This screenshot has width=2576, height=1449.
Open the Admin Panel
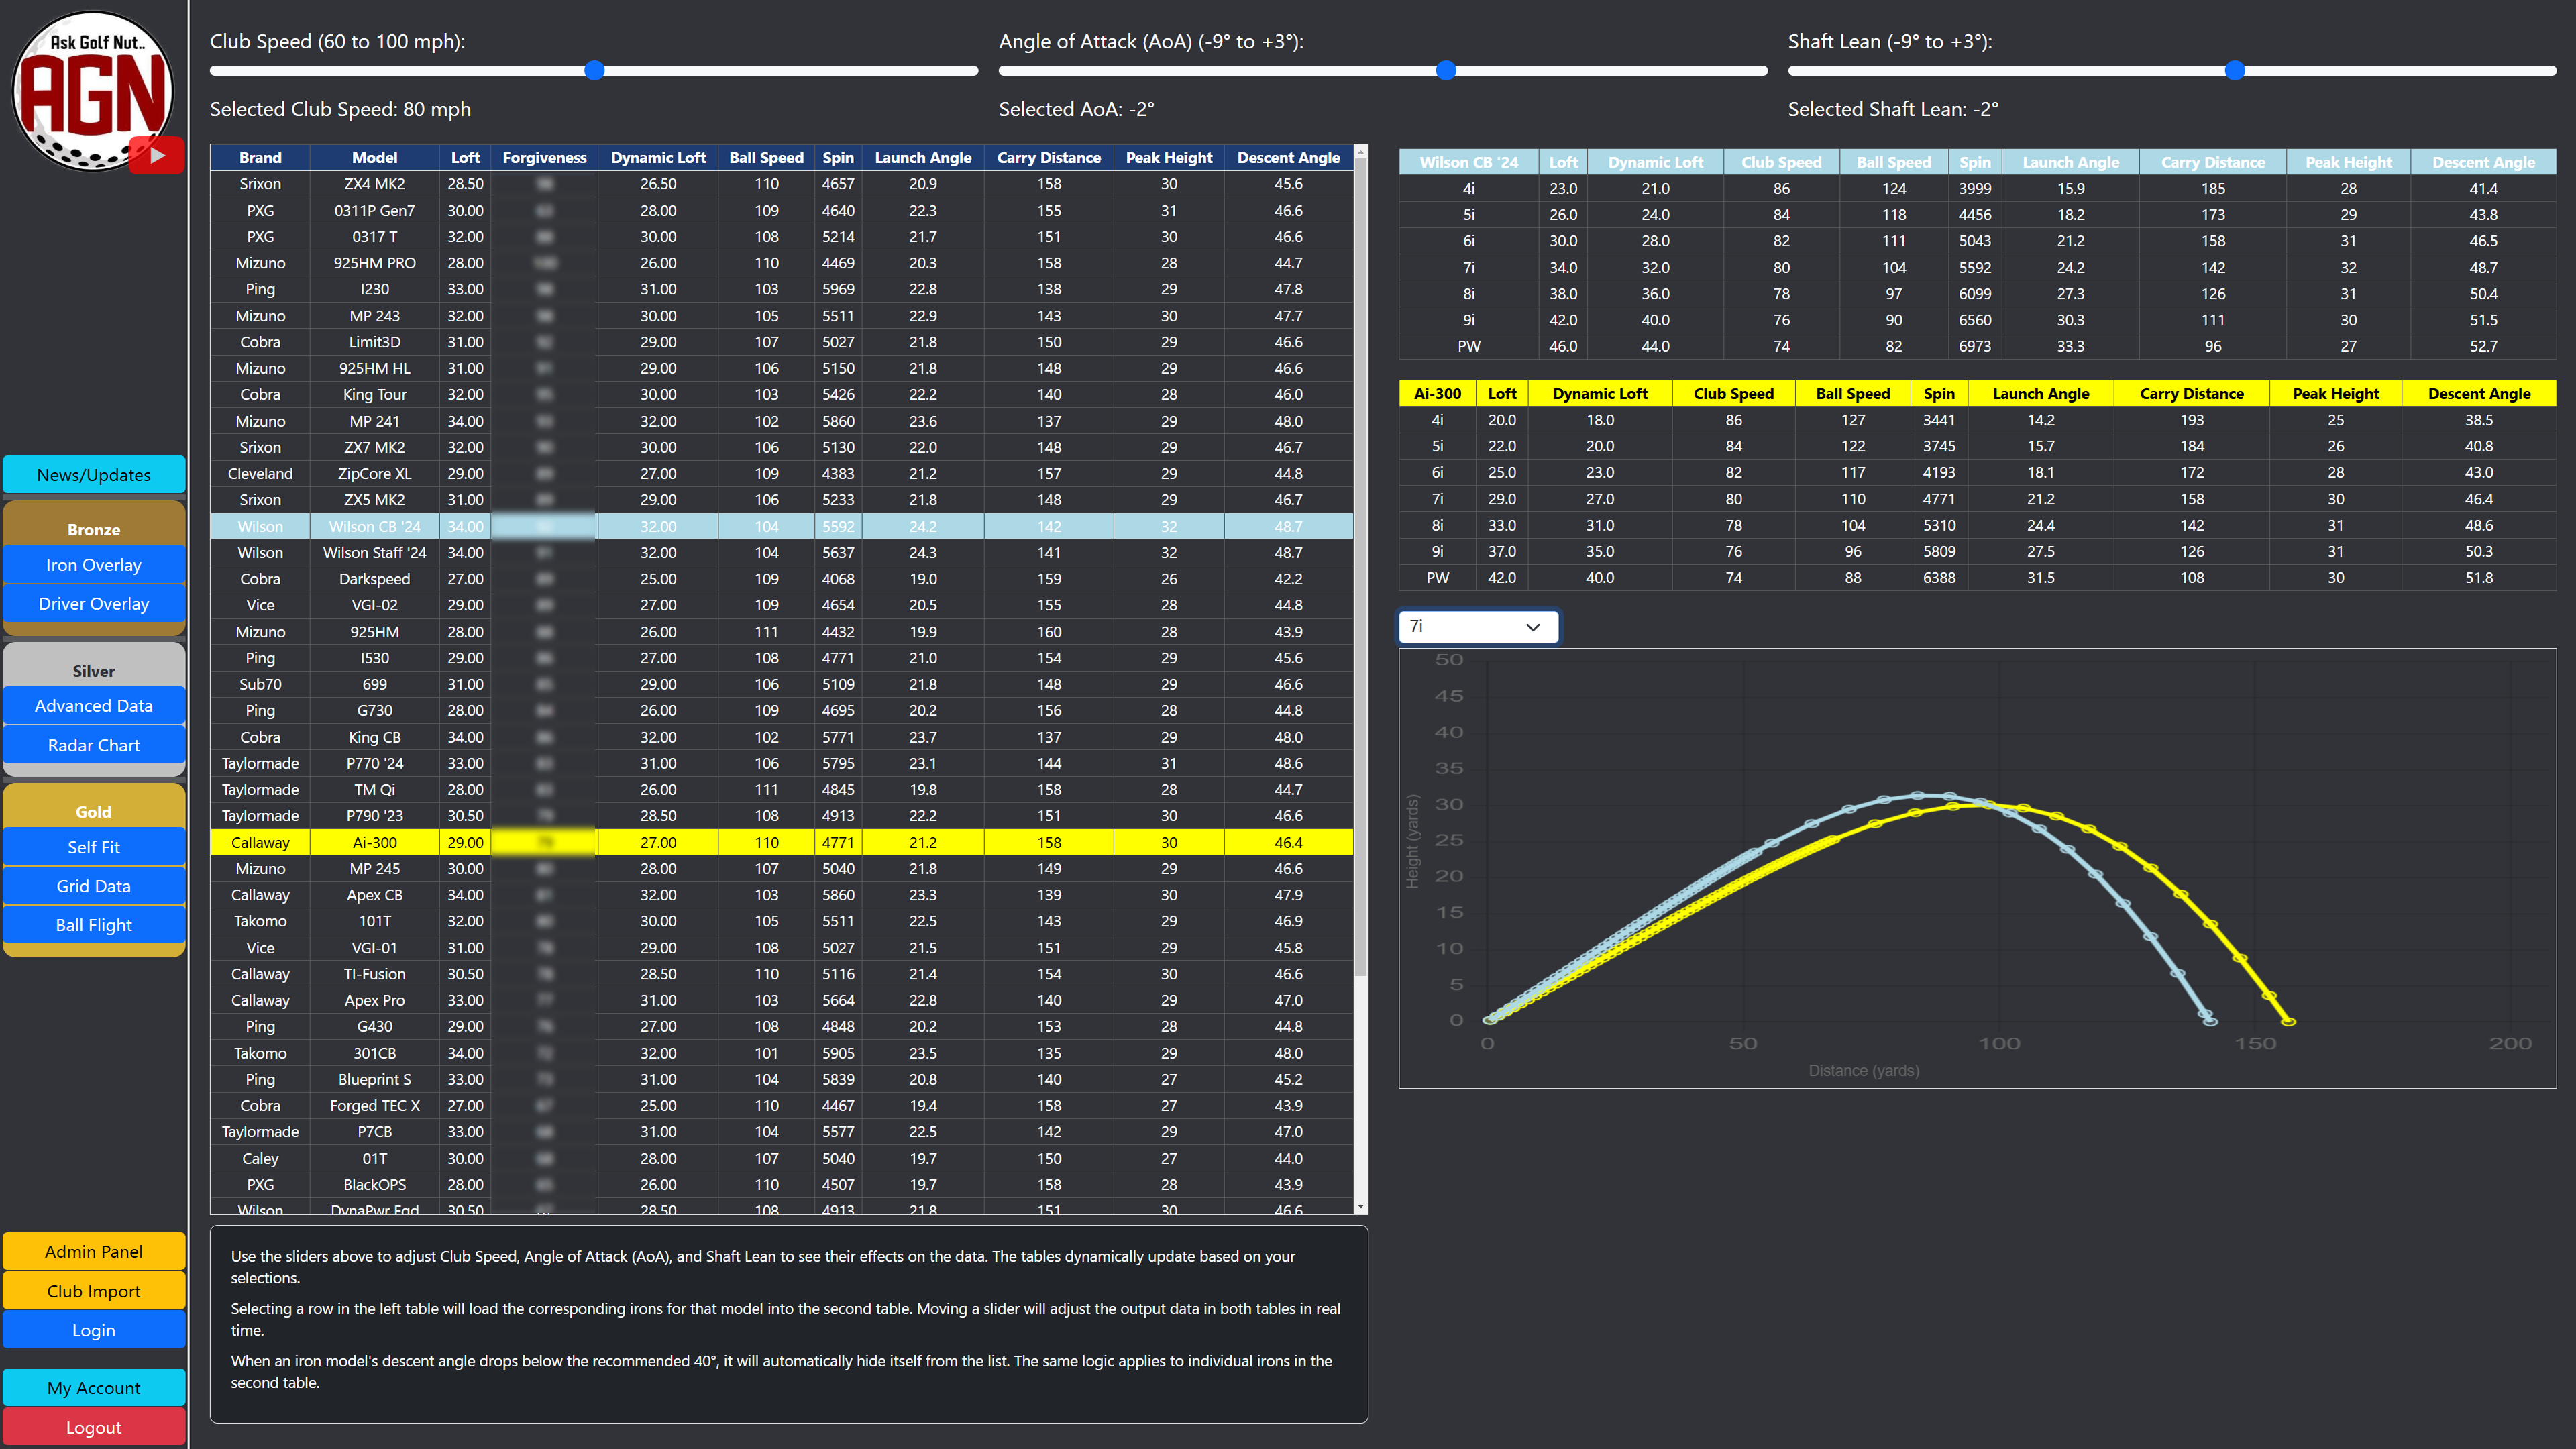93,1252
